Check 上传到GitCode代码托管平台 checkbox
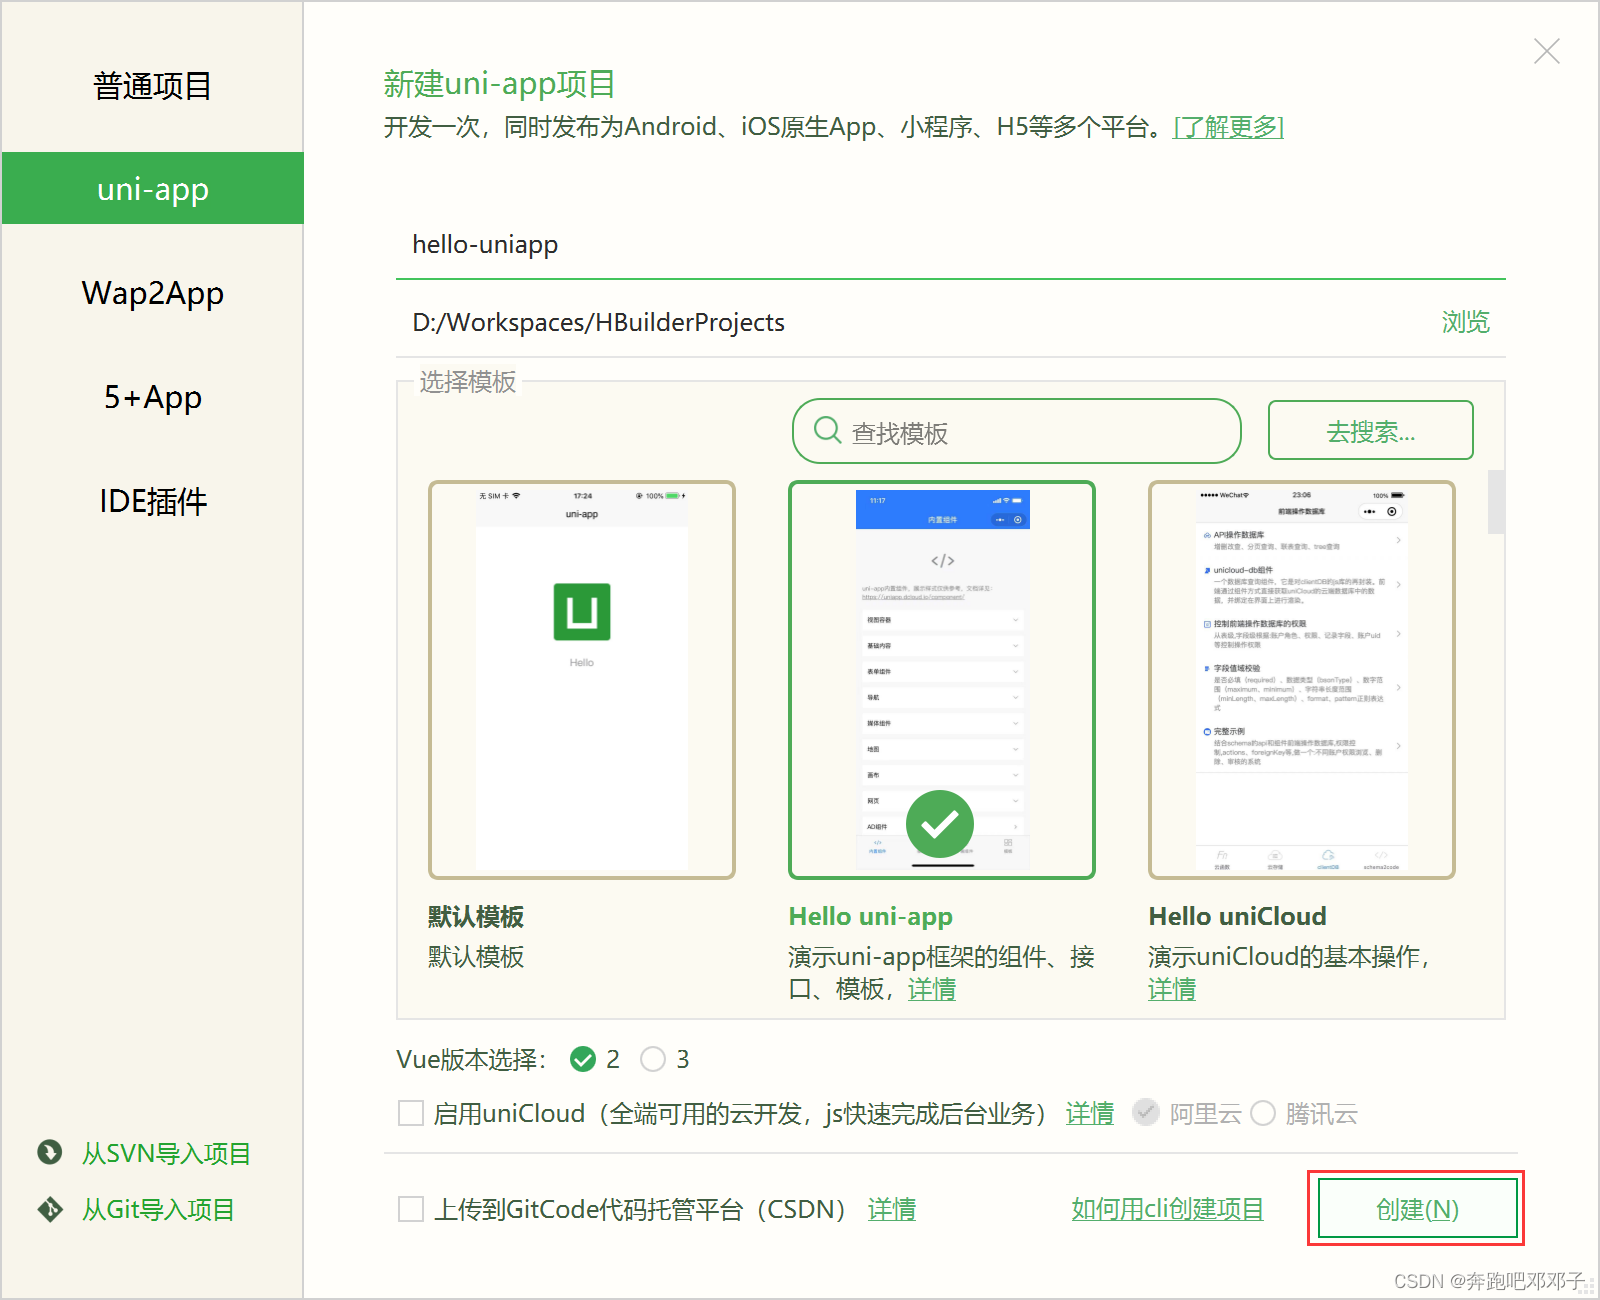Screen dimensions: 1600x1300 (x=411, y=1209)
